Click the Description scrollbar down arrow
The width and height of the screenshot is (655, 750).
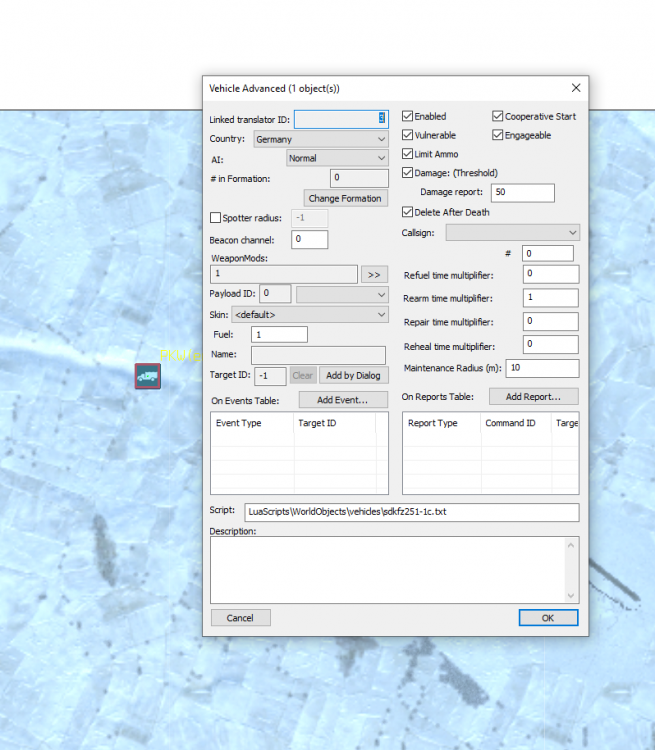(572, 596)
